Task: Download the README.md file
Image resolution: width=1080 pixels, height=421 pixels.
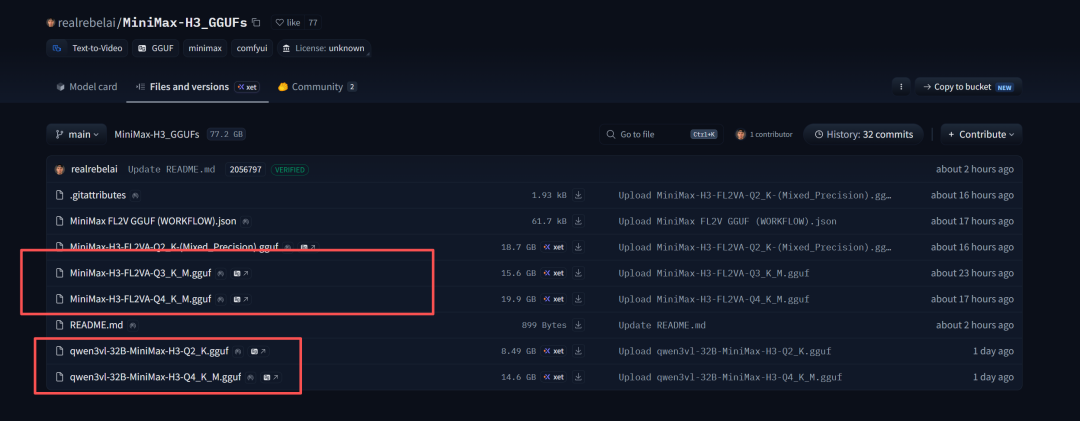Action: pyautogui.click(x=579, y=325)
